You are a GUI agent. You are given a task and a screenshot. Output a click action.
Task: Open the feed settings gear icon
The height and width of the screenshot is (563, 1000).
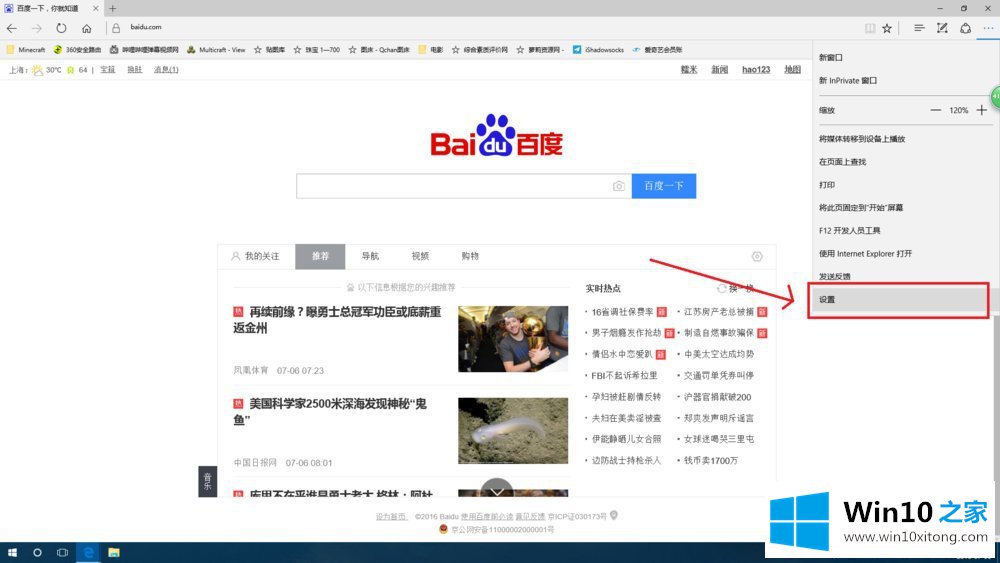(757, 256)
